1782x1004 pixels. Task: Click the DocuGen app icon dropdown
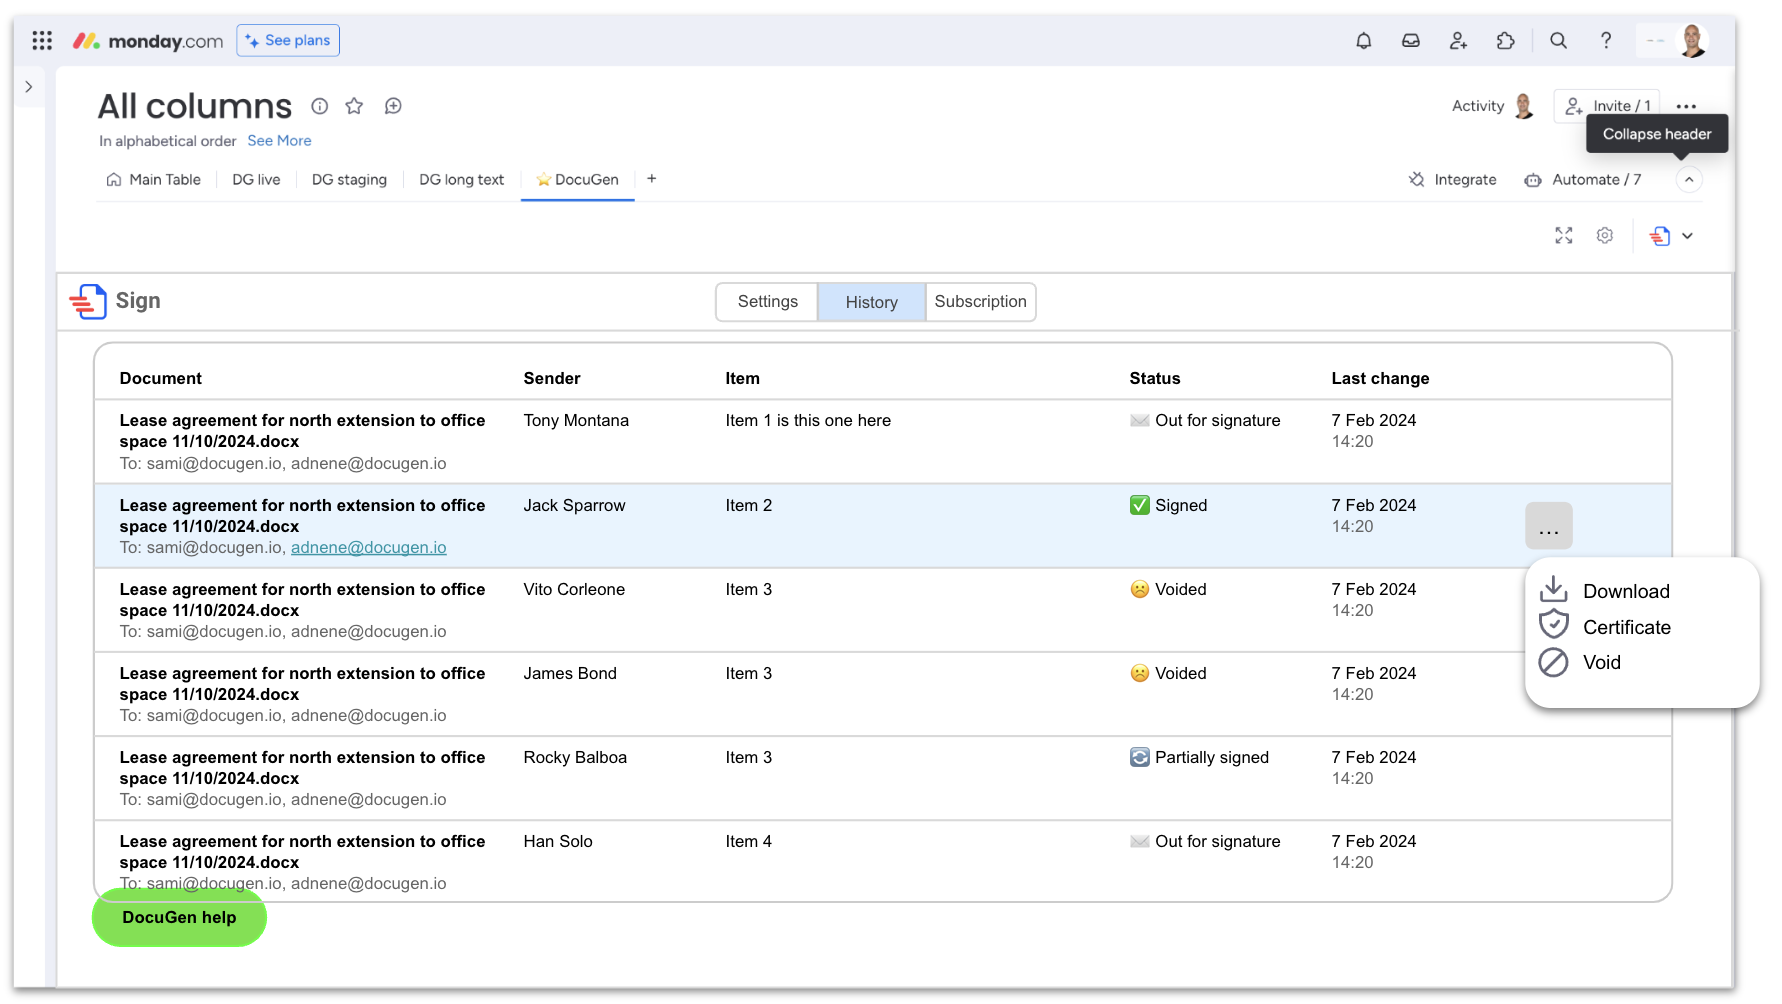click(x=1671, y=236)
